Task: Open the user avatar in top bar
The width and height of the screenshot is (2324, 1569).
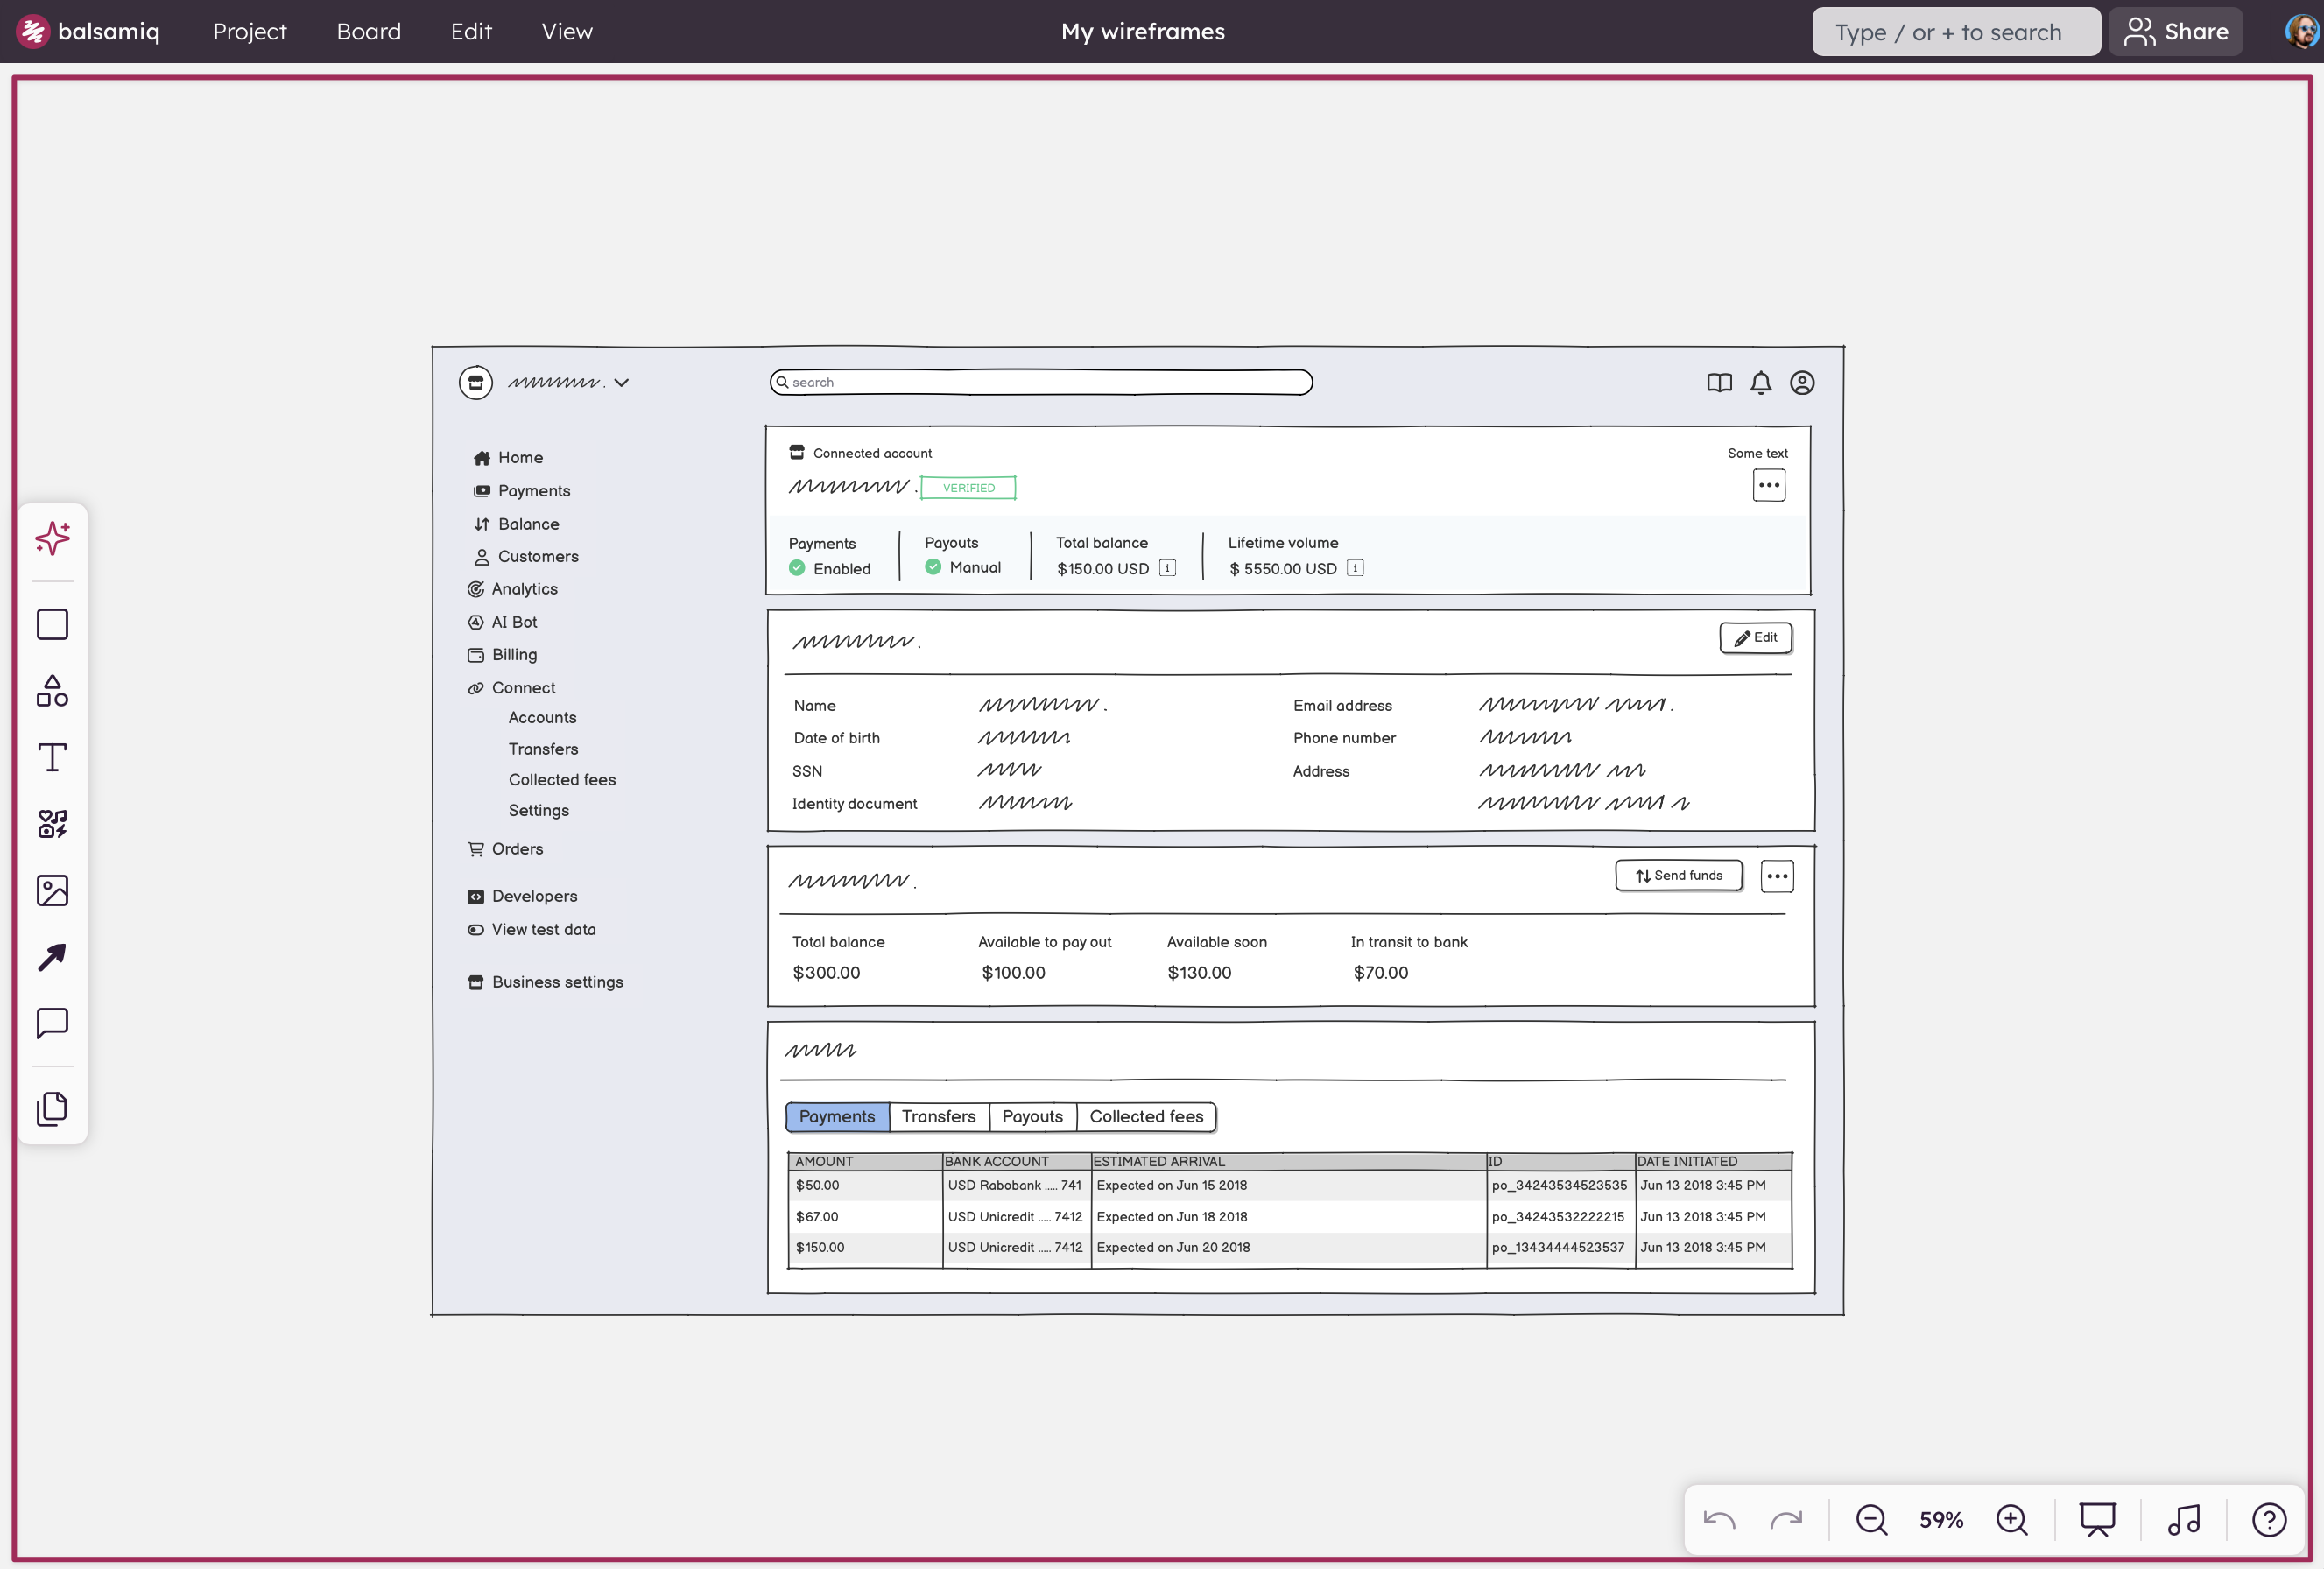Action: coord(2301,31)
